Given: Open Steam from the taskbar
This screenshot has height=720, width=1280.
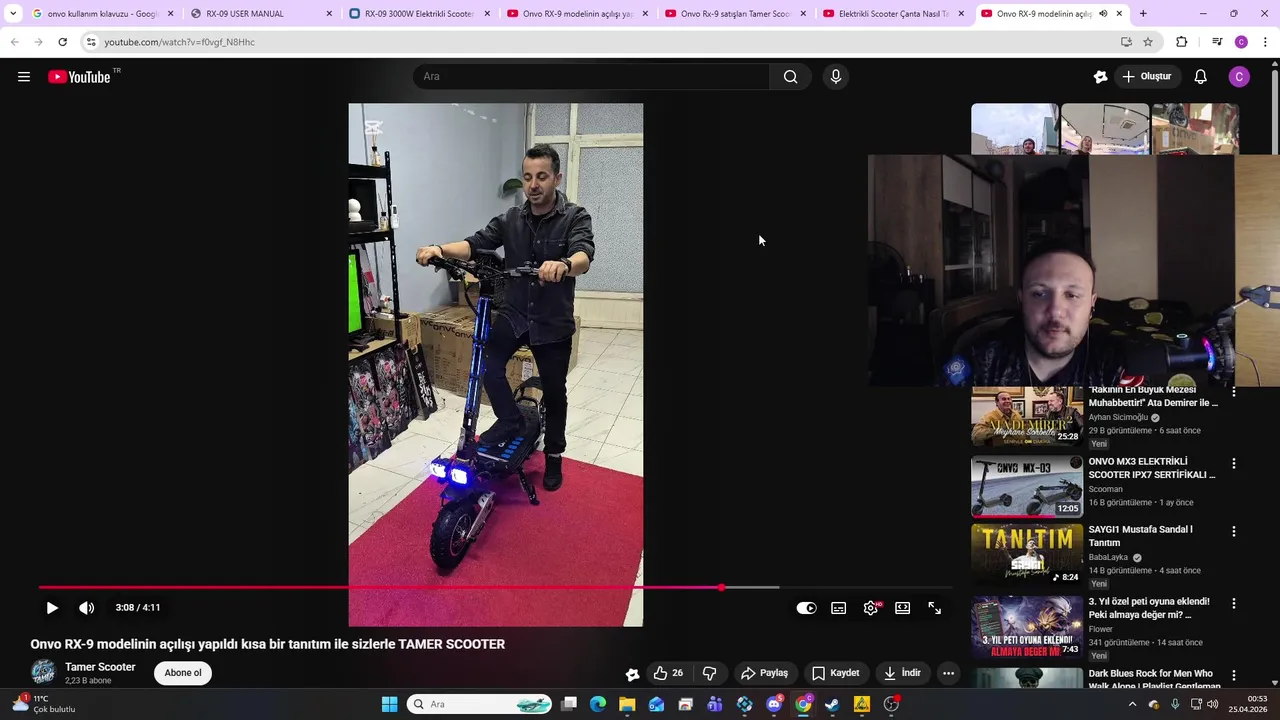Looking at the screenshot, I should pos(832,704).
